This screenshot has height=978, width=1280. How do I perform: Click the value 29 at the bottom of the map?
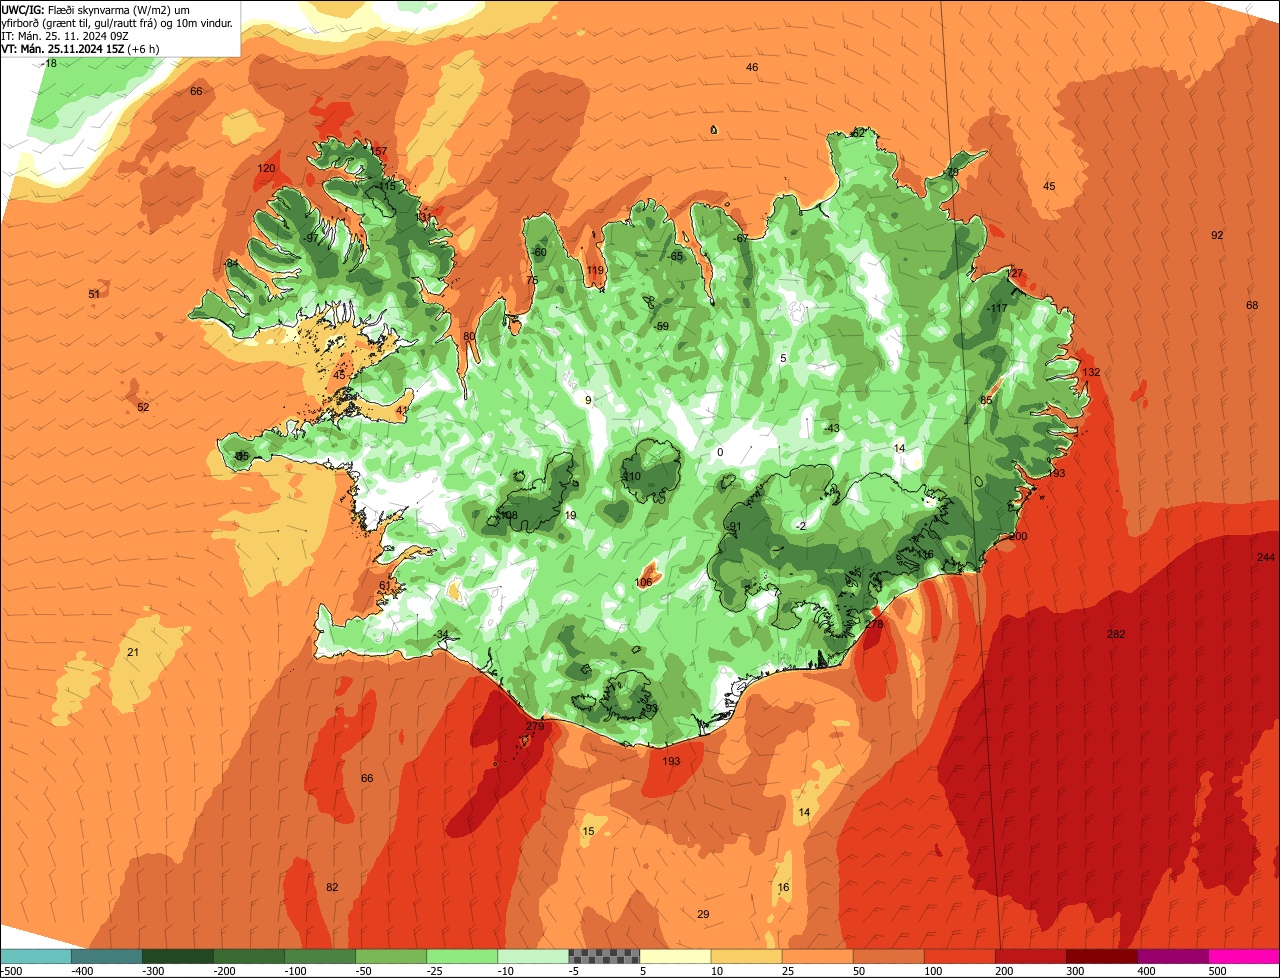coord(703,915)
